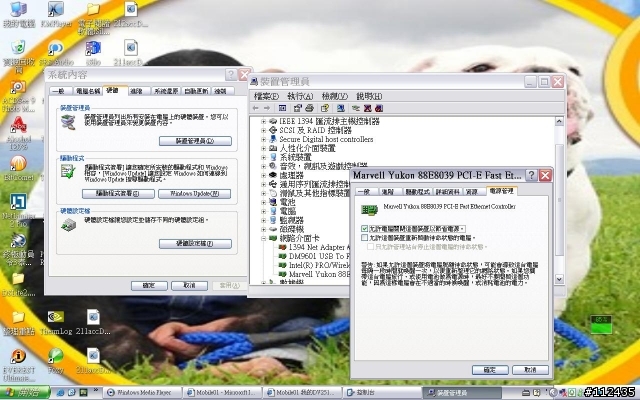This screenshot has height=400, width=640.
Task: Expand 電池 tree node
Action: point(263,202)
